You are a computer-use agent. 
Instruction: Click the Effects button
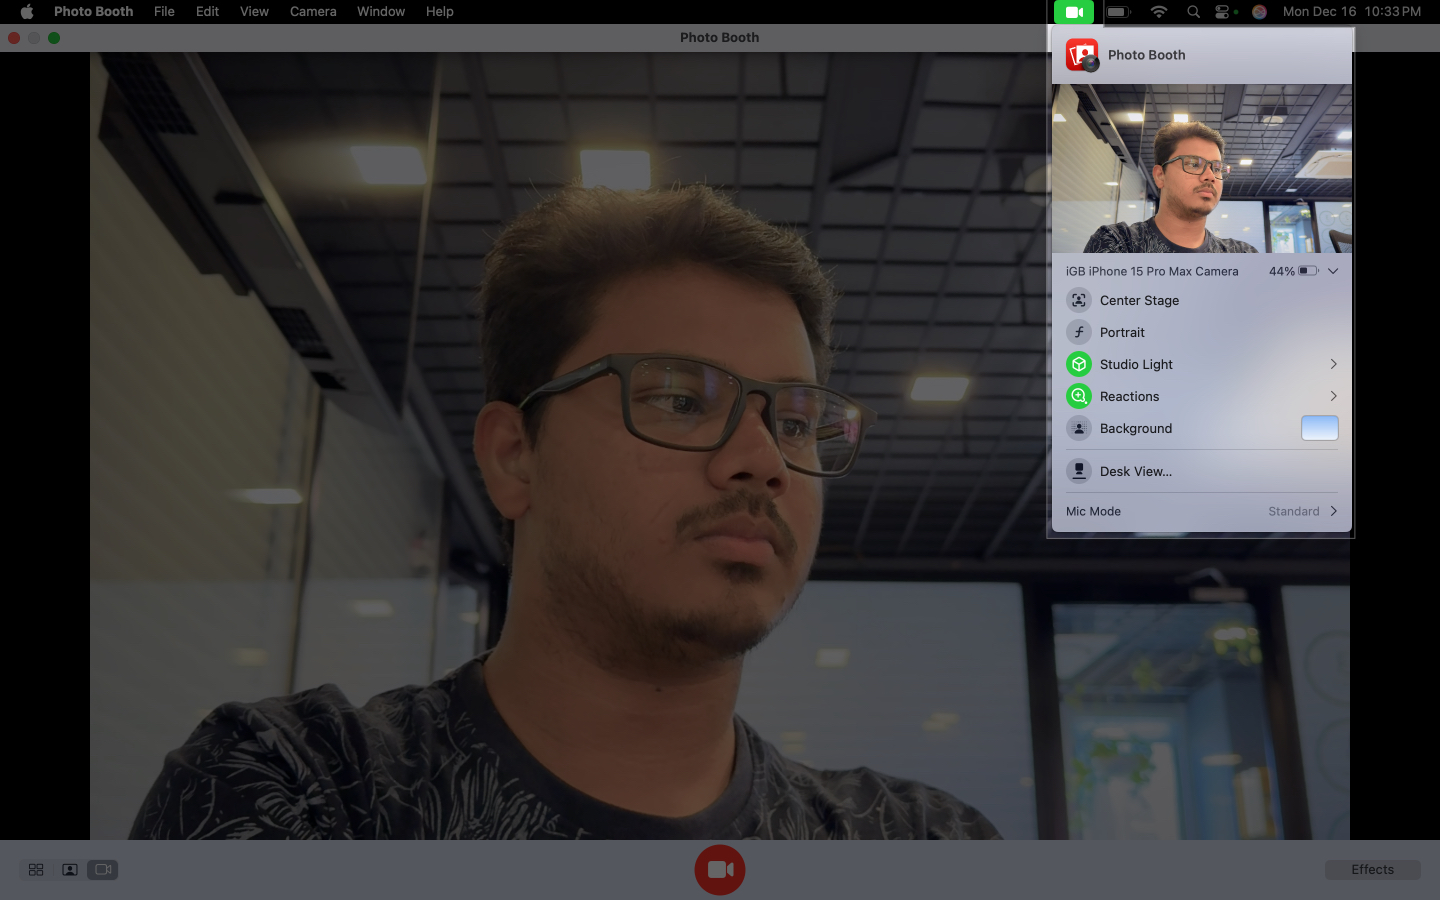(1372, 869)
